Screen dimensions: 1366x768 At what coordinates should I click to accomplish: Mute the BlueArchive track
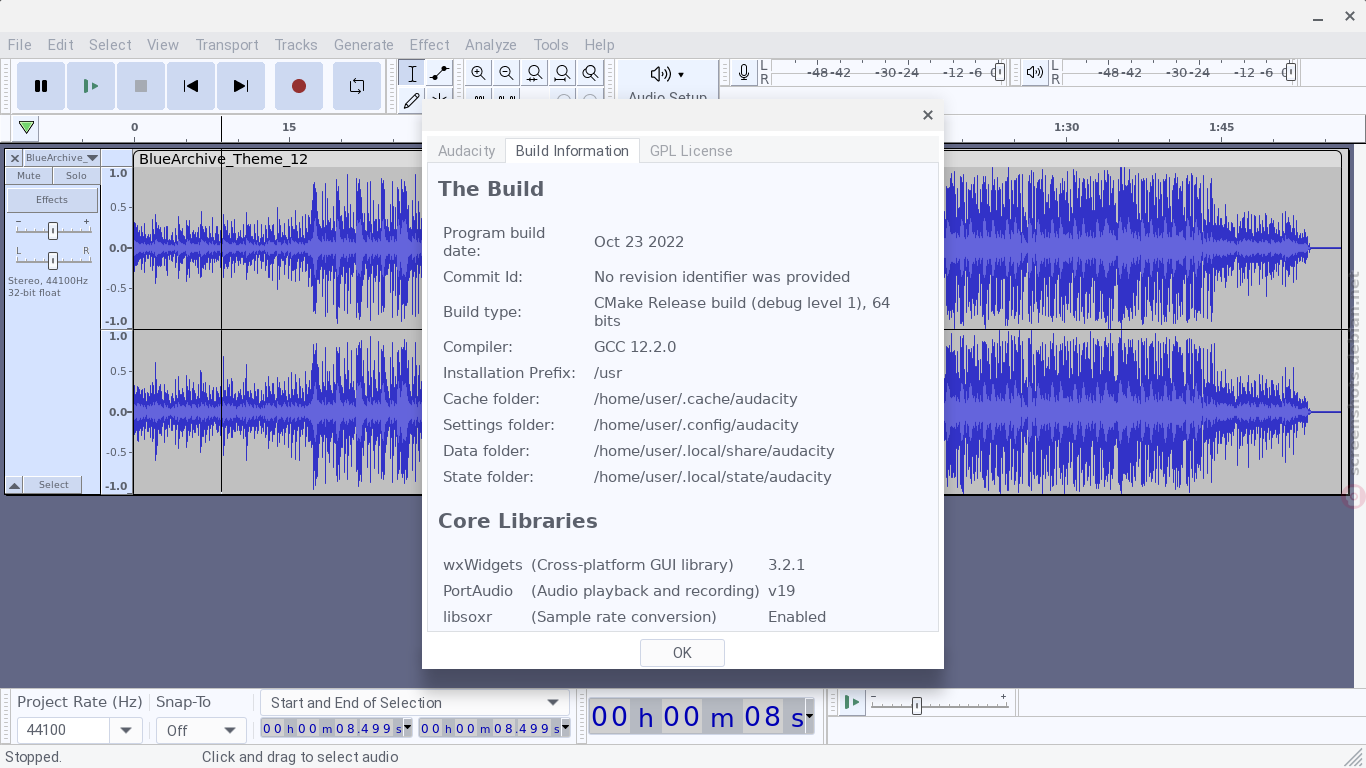[29, 176]
